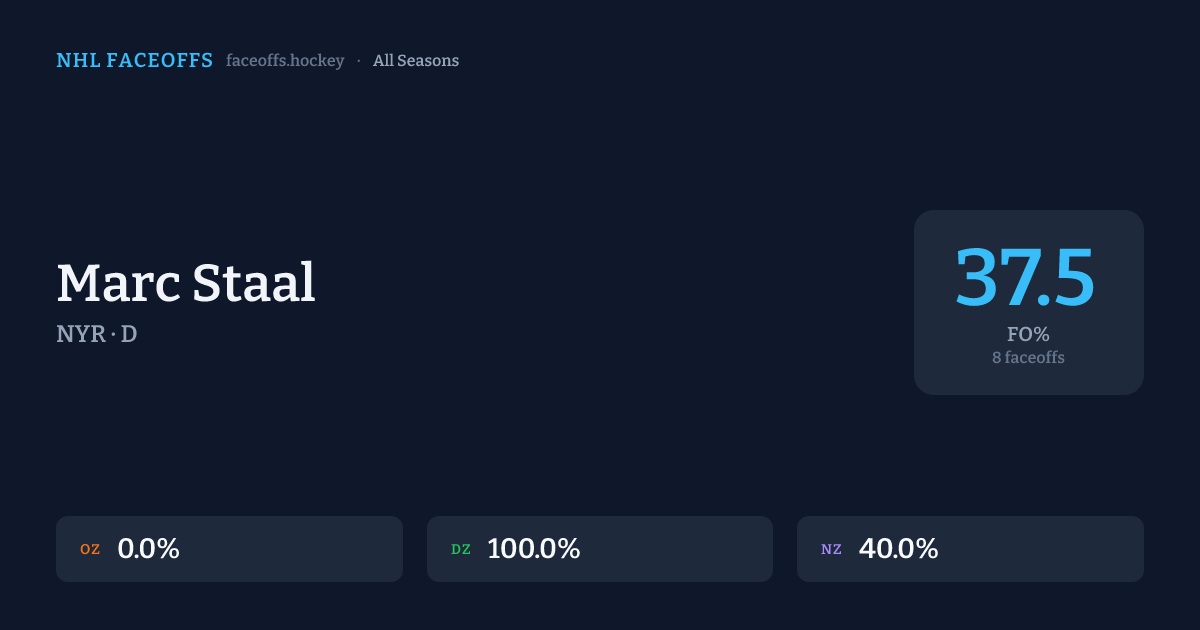Select the 0.0% offensive zone value
The width and height of the screenshot is (1200, 630).
pyautogui.click(x=148, y=549)
